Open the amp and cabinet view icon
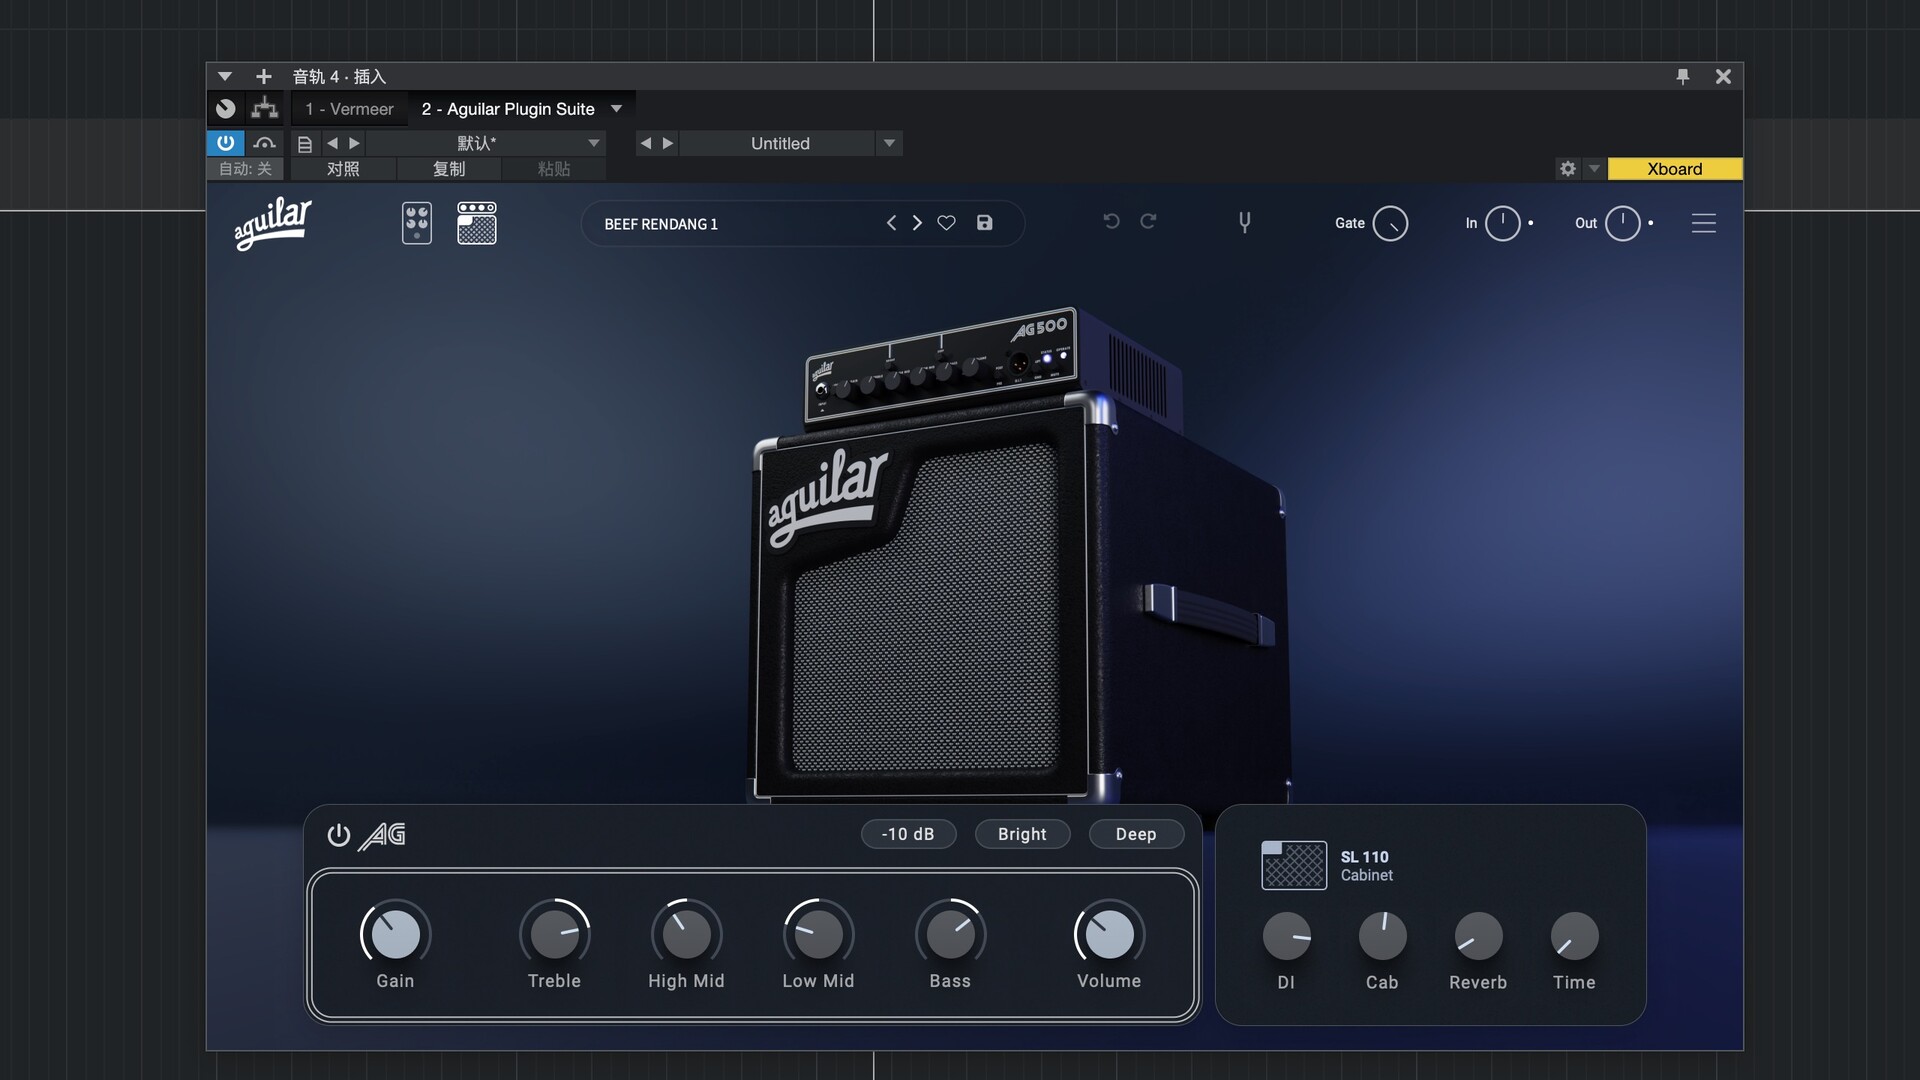The image size is (1920, 1080). tap(477, 223)
